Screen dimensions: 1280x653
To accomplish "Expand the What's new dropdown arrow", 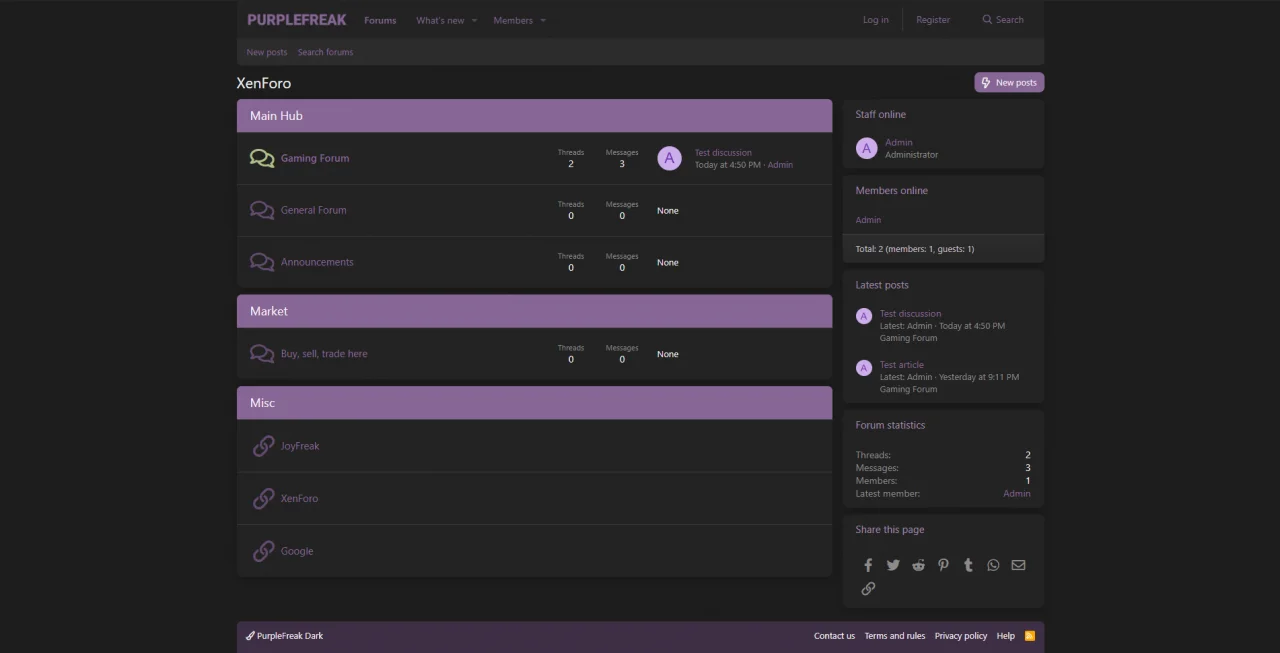I will pos(474,21).
